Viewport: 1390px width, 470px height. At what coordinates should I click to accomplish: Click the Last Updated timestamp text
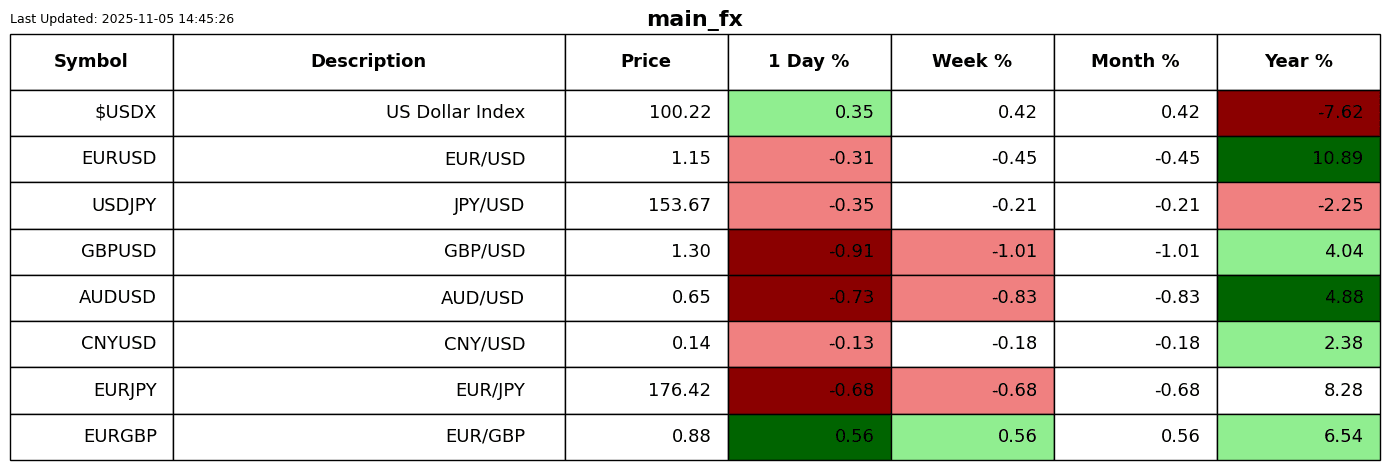pyautogui.click(x=122, y=19)
